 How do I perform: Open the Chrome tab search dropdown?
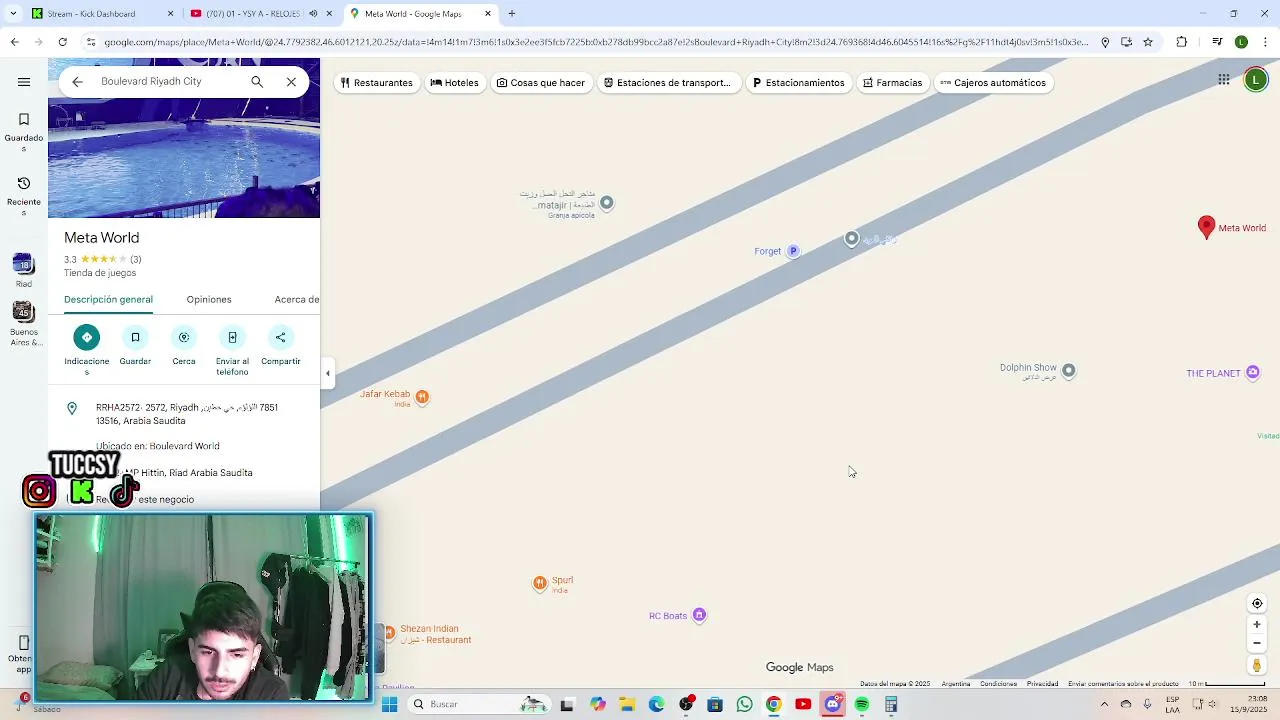click(x=12, y=14)
